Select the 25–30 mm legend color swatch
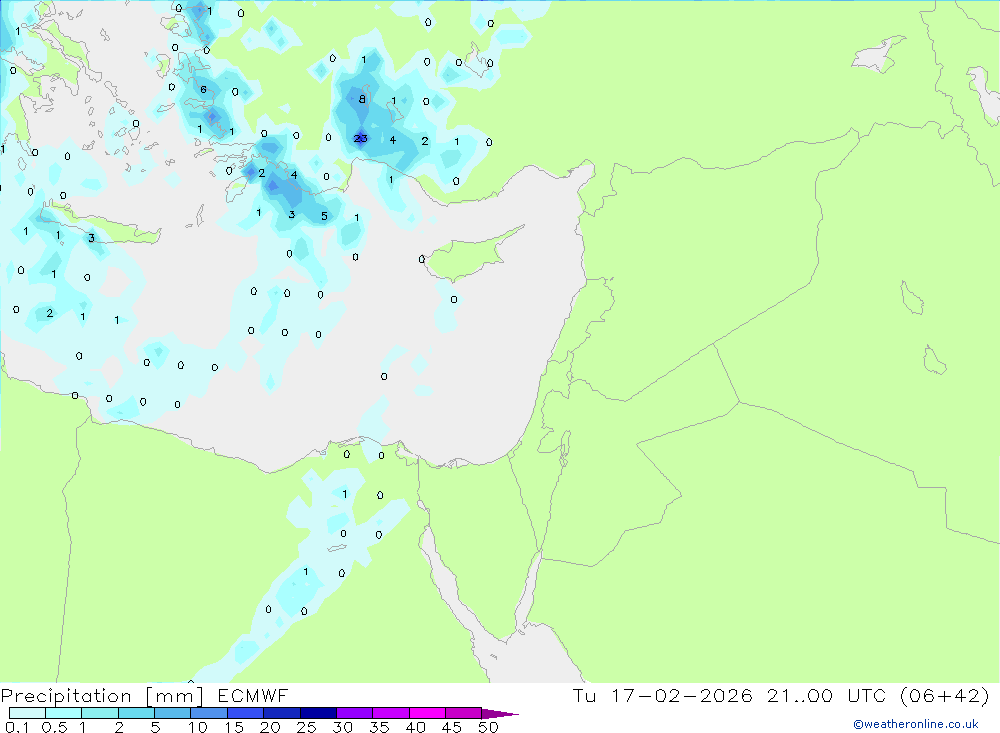Image resolution: width=1000 pixels, height=733 pixels. click(318, 713)
